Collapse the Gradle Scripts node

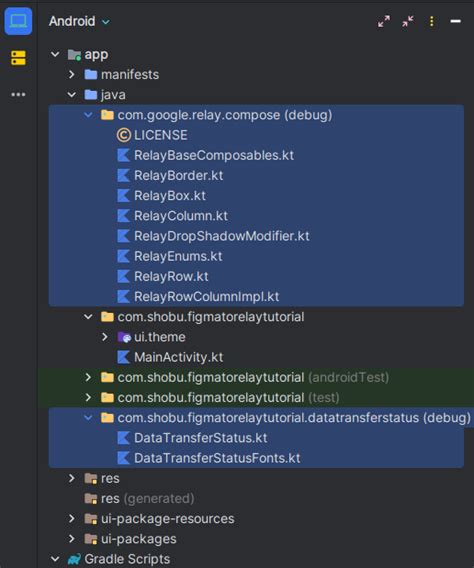tap(55, 559)
